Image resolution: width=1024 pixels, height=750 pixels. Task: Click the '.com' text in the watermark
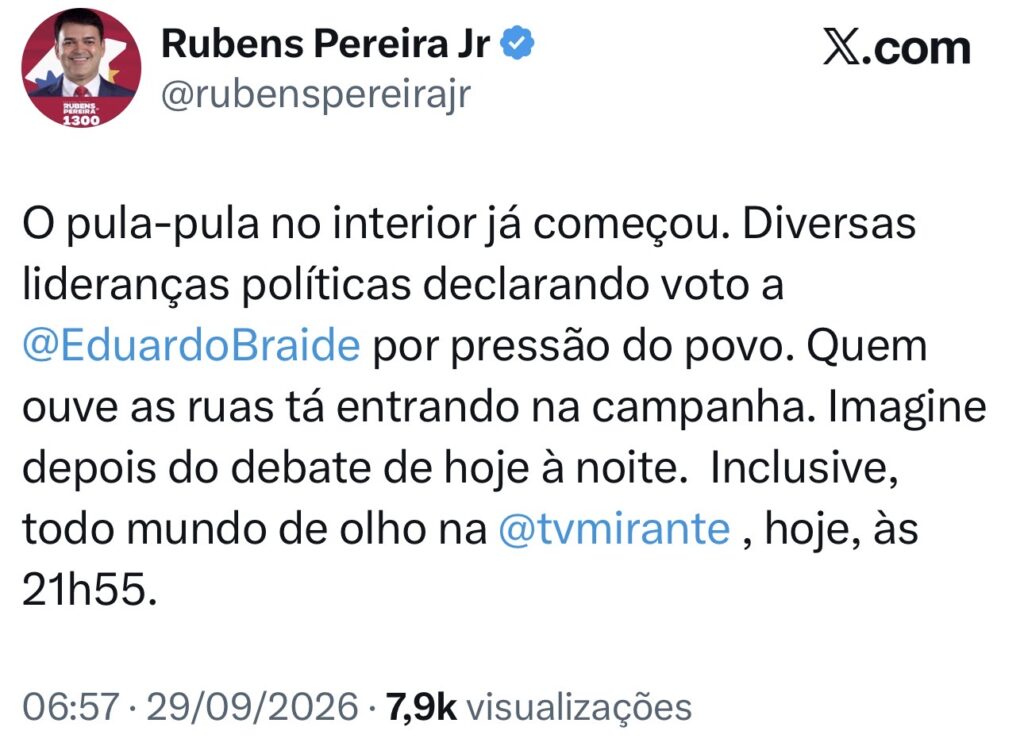(x=916, y=48)
